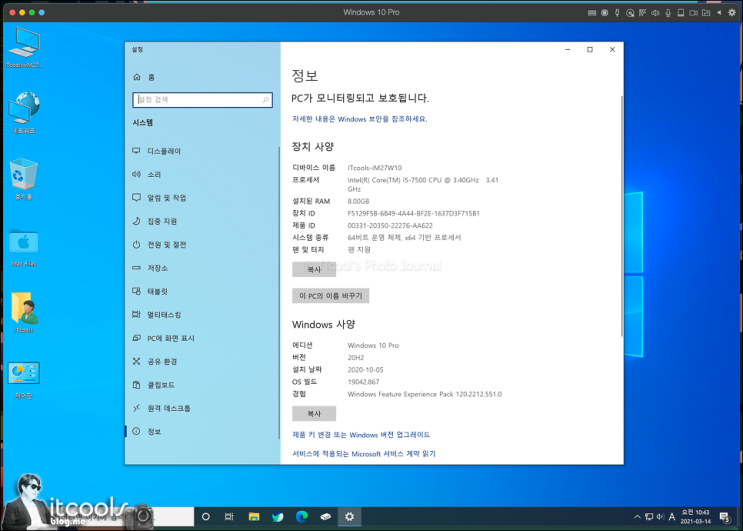Click the Parallels CD/DVD disc icon
Viewport: 743px width, 531px height.
point(630,13)
